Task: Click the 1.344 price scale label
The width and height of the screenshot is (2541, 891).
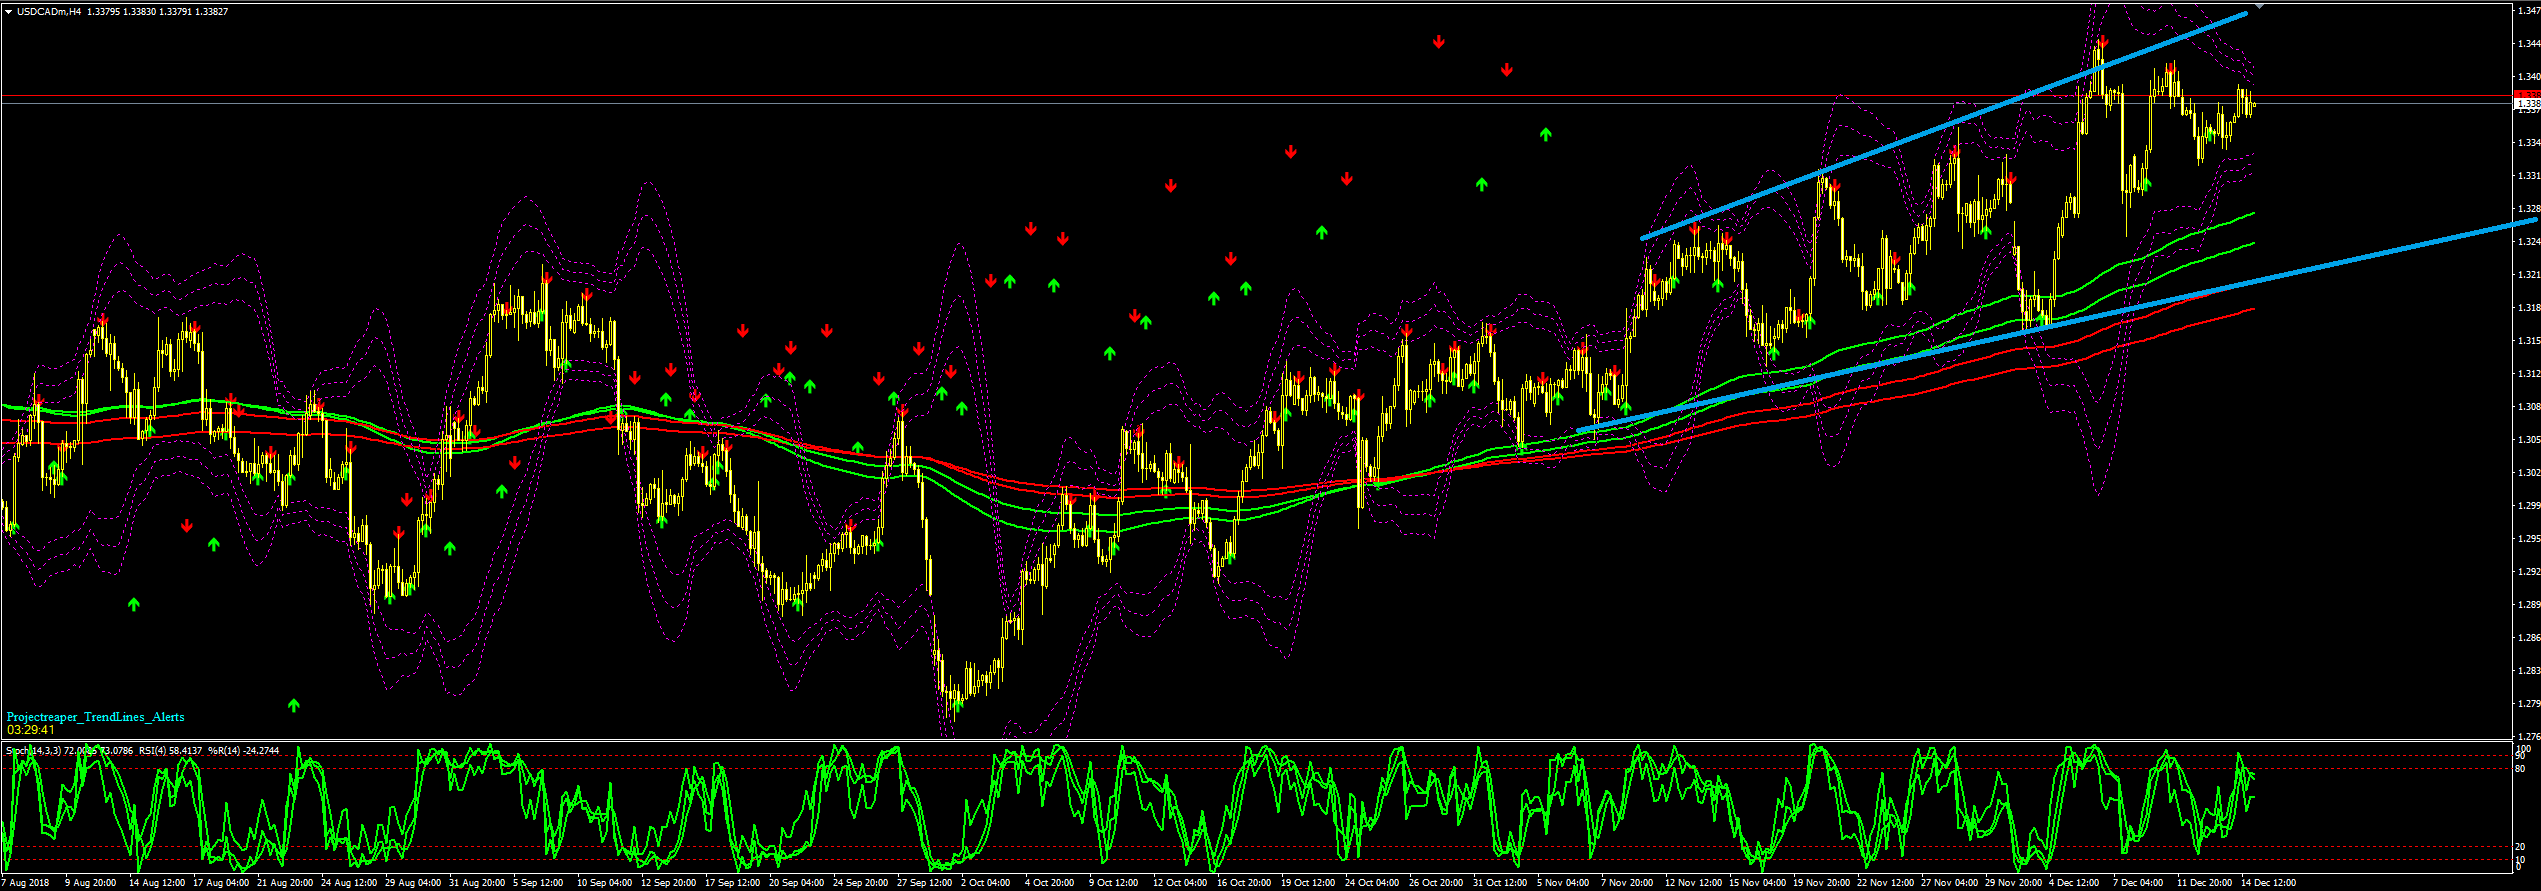Action: click(x=2529, y=44)
